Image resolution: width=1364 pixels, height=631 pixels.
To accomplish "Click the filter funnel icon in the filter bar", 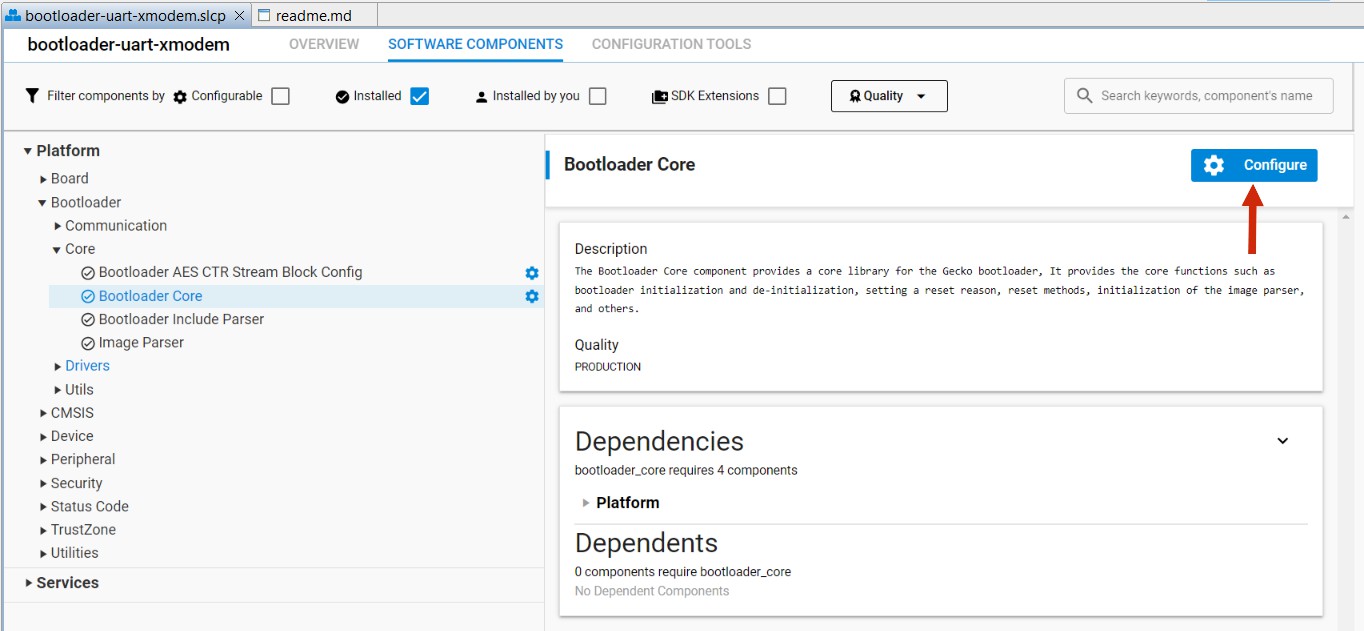I will coord(33,95).
